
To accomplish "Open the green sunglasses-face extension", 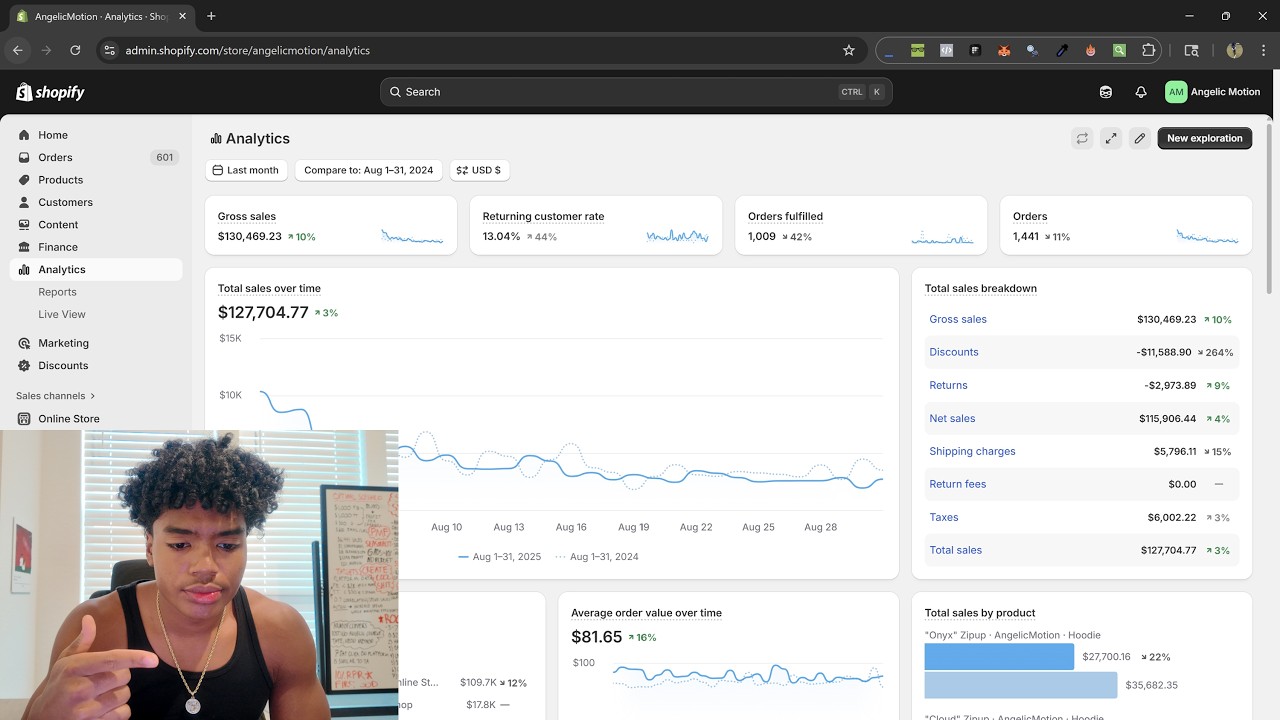I will pyautogui.click(x=917, y=50).
